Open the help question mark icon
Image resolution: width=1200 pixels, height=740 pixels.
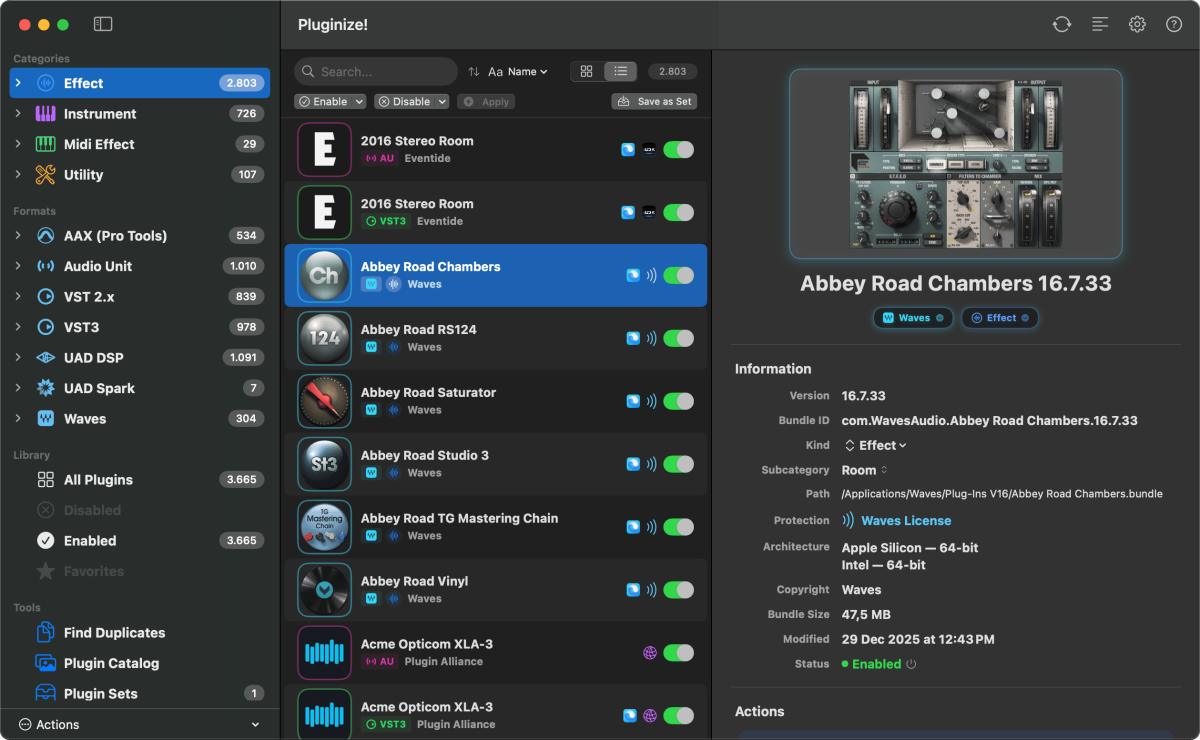tap(1174, 24)
